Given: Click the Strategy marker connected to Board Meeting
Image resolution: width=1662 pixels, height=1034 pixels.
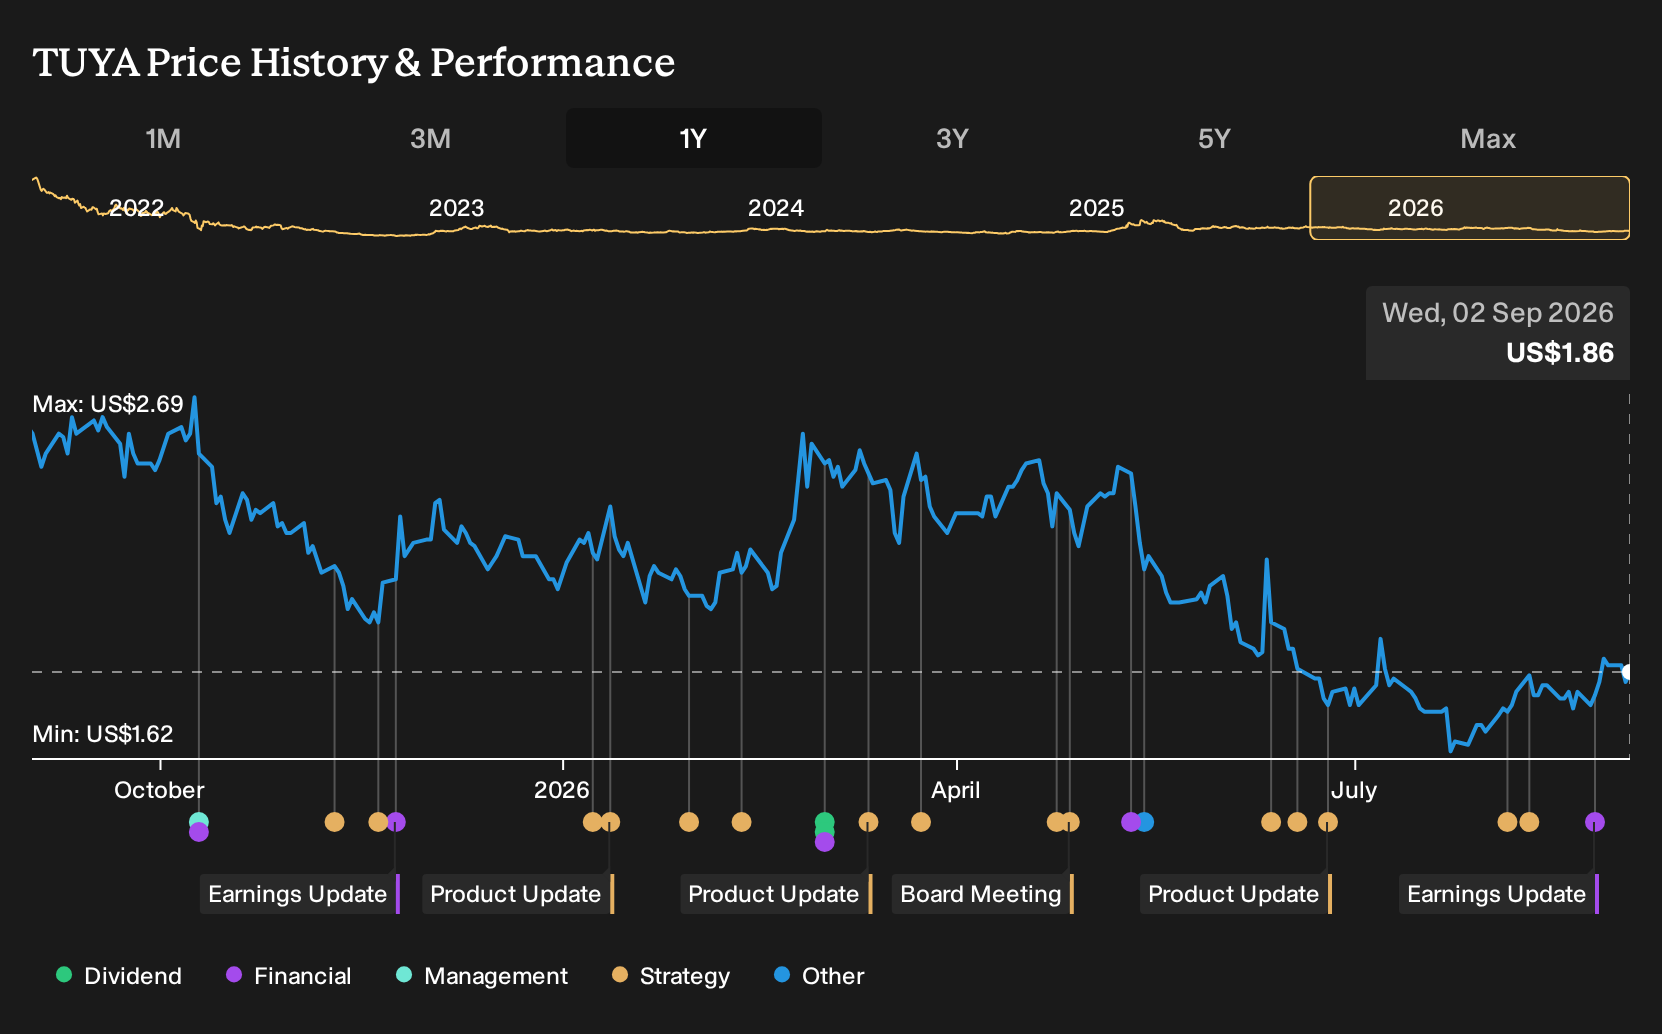Looking at the screenshot, I should tap(1070, 822).
